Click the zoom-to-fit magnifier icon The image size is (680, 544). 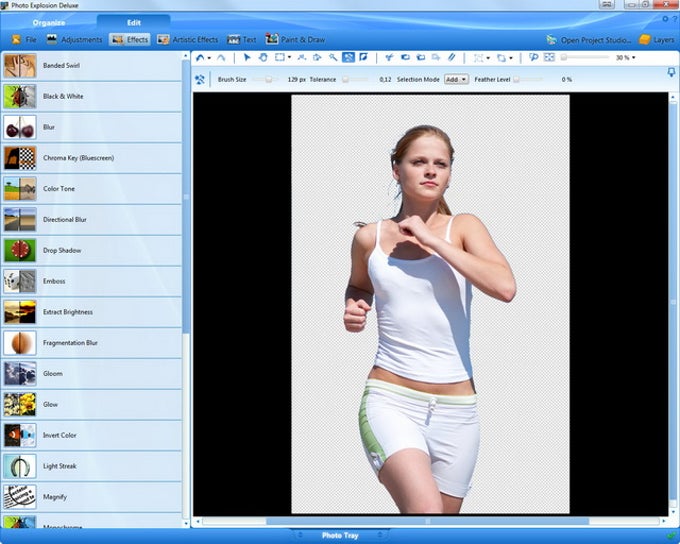click(533, 57)
